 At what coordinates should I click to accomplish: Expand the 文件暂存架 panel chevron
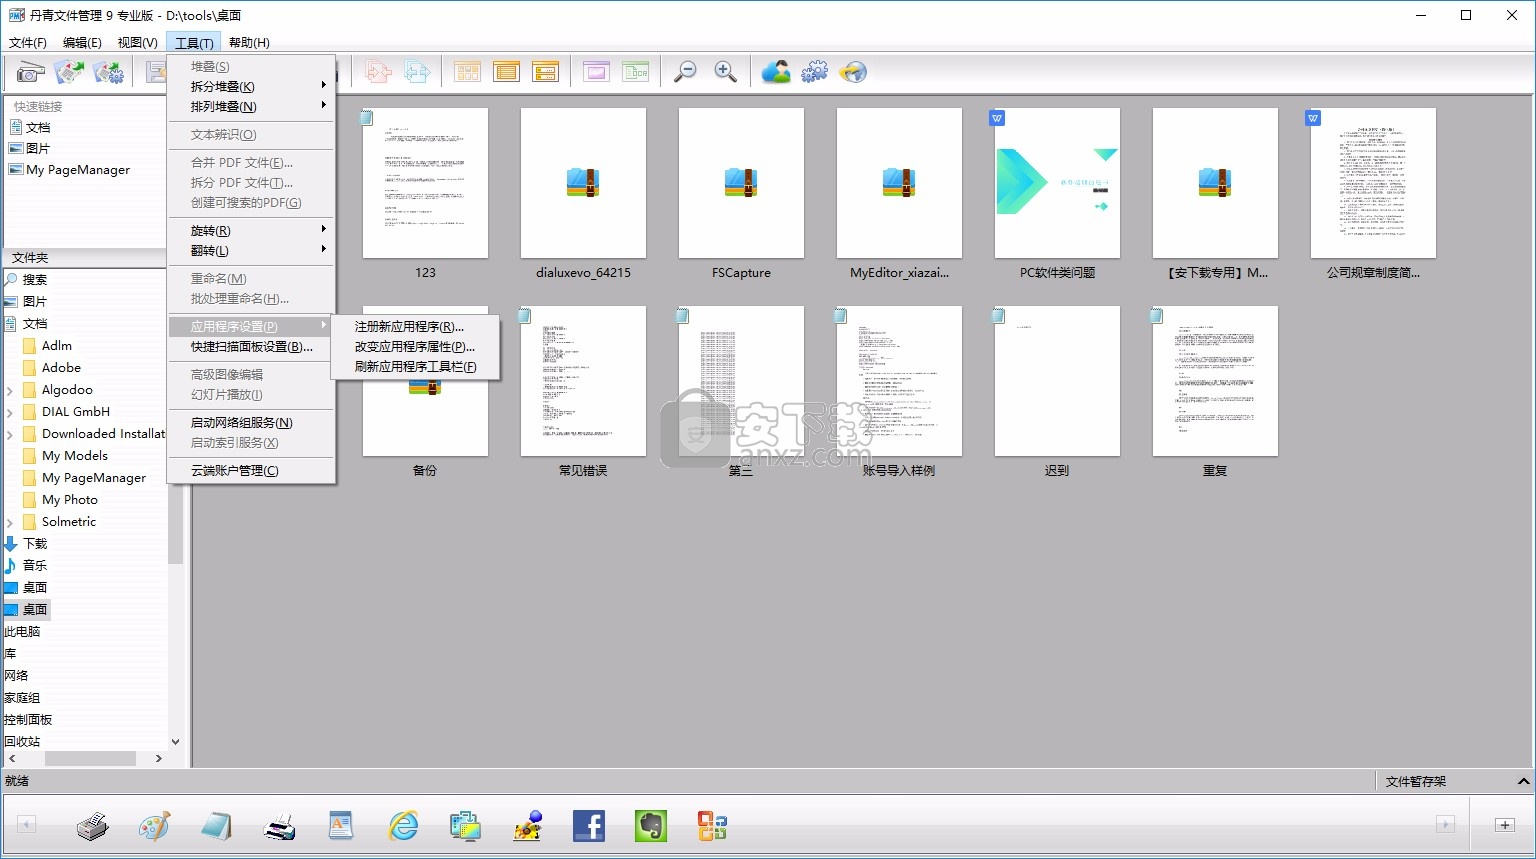point(1523,781)
